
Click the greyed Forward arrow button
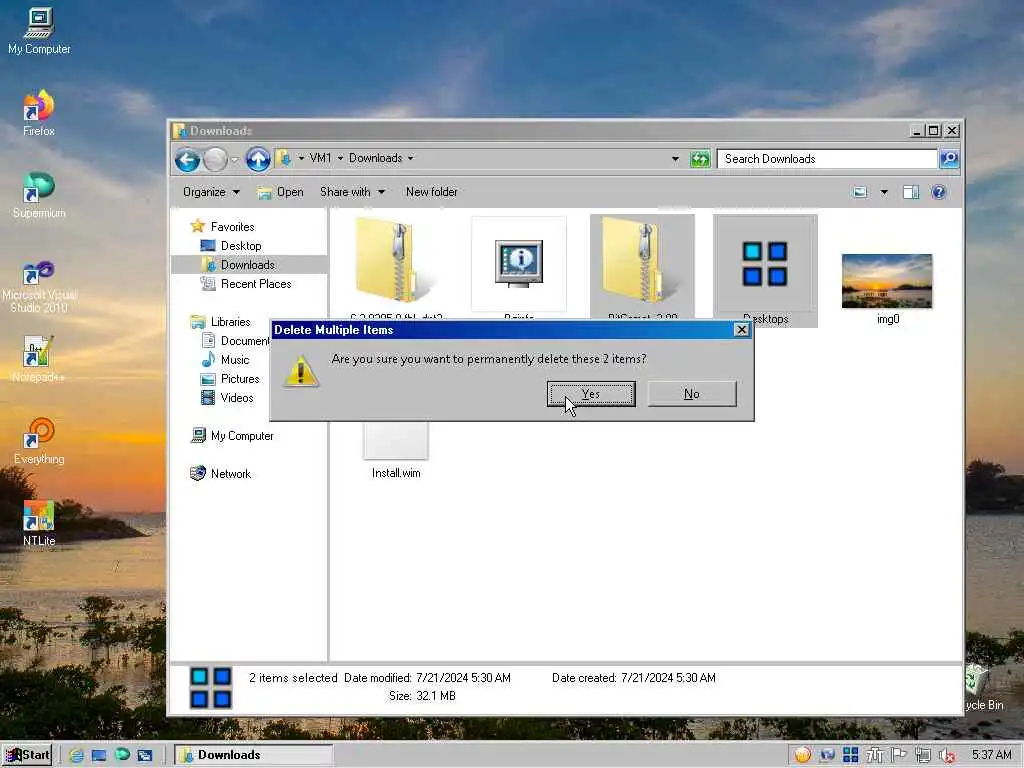tap(215, 159)
